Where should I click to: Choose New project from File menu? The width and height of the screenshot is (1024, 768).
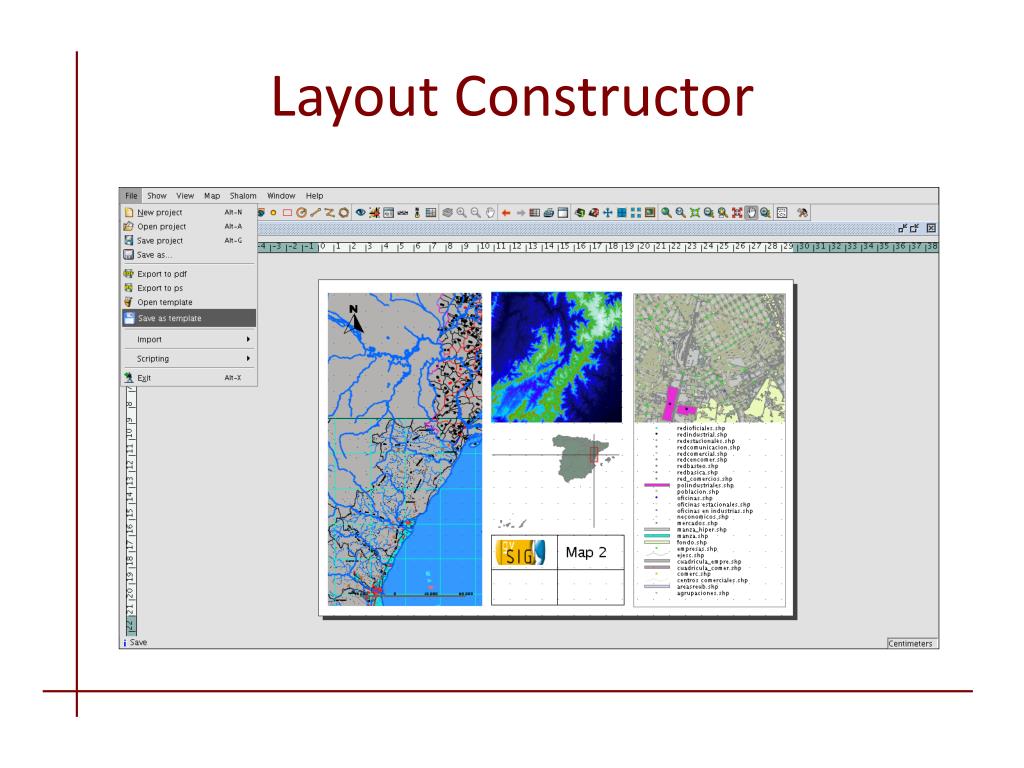coord(189,212)
